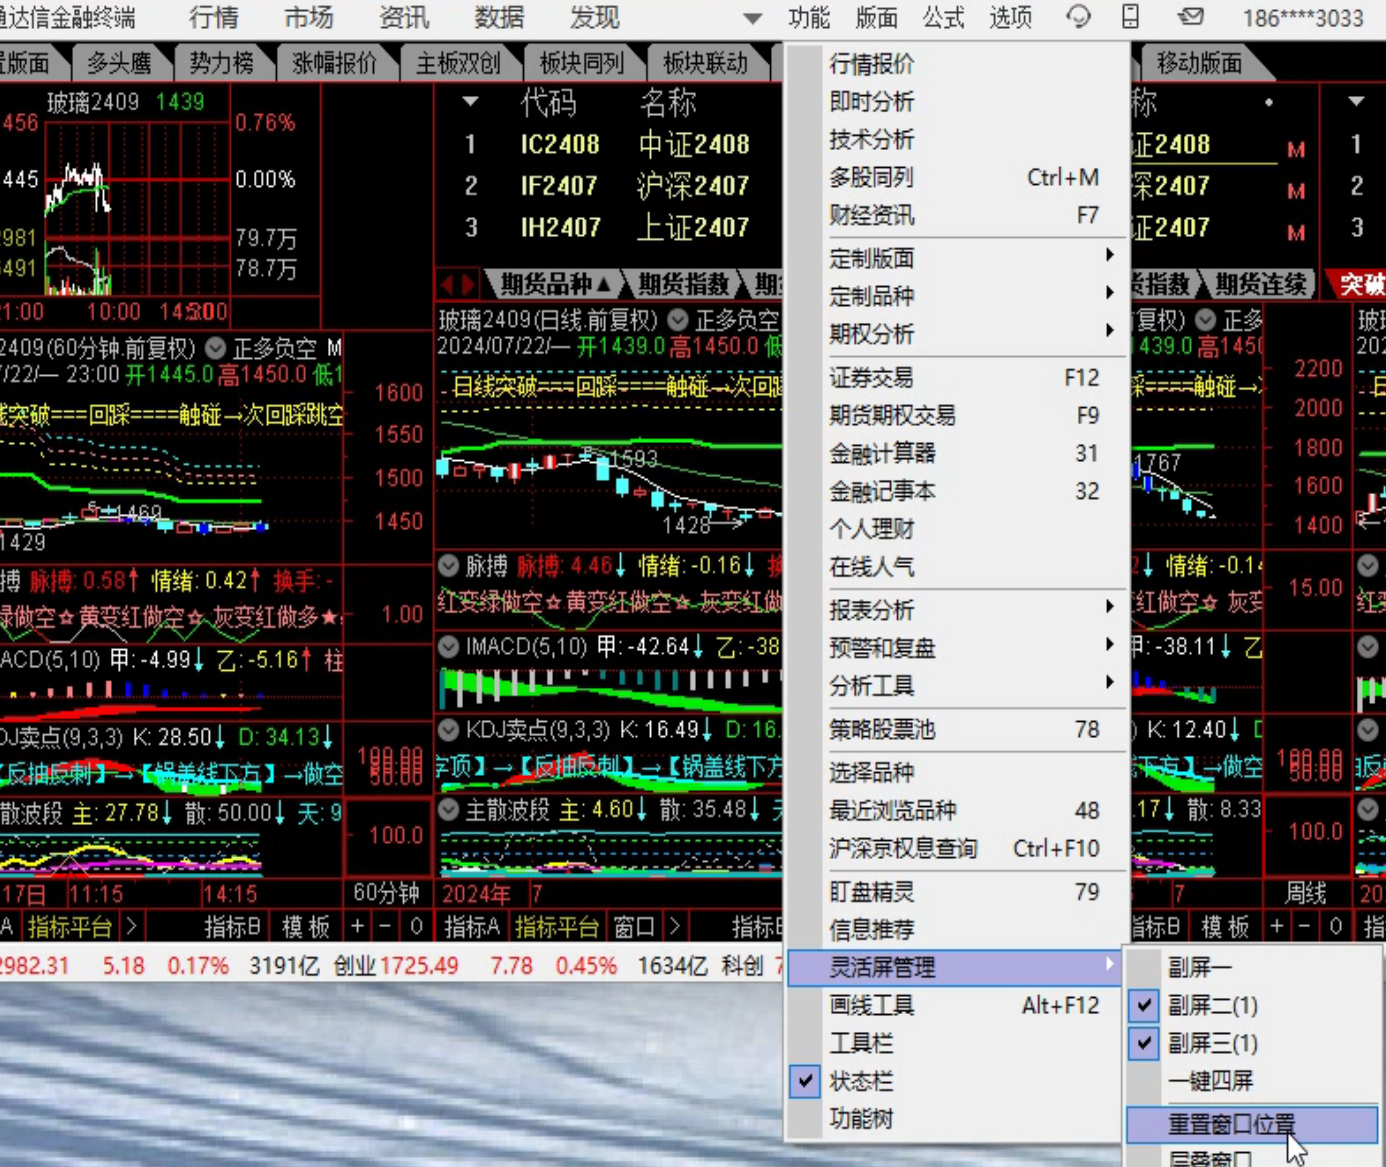Viewport: 1386px width, 1167px height.
Task: Click the 行情 top navigation item
Action: point(213,17)
